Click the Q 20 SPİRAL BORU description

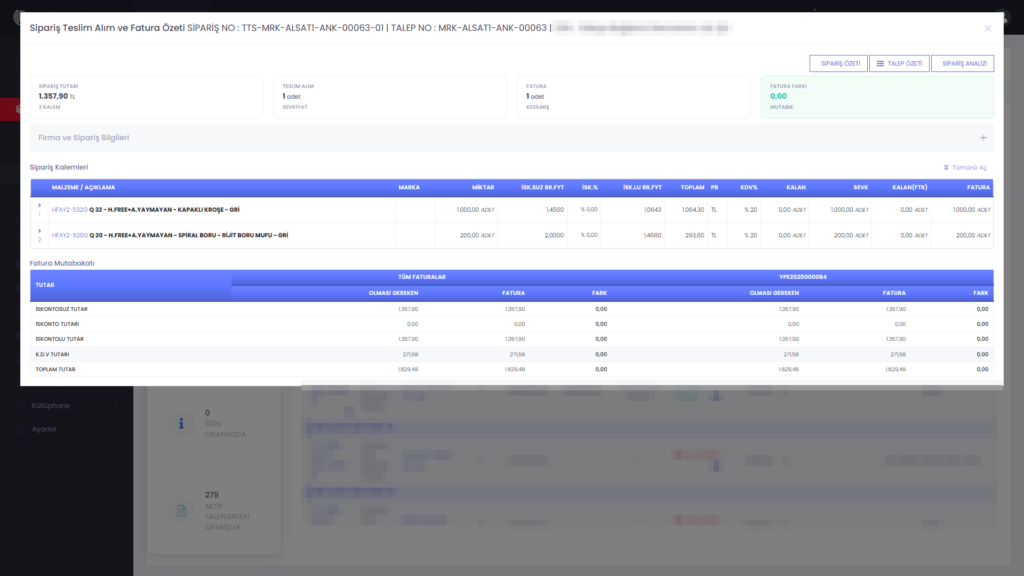point(189,235)
